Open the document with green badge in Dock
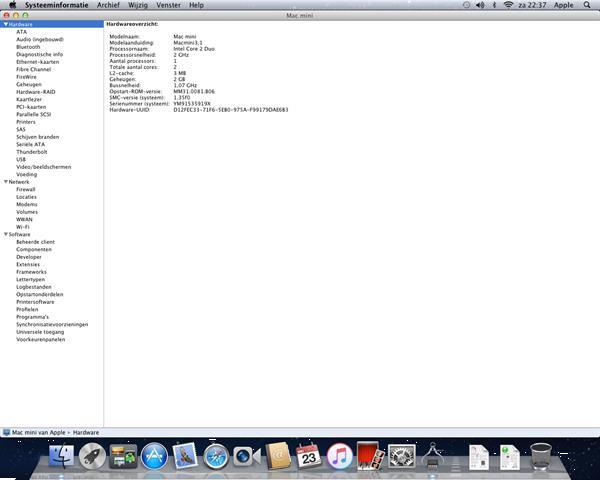This screenshot has height=480, width=600. (x=510, y=457)
